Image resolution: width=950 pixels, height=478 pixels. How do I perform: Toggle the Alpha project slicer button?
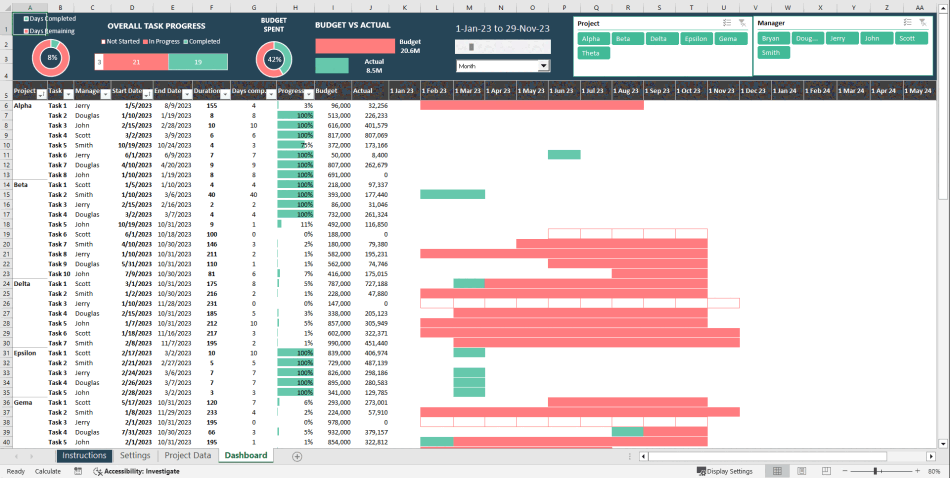[x=592, y=38]
